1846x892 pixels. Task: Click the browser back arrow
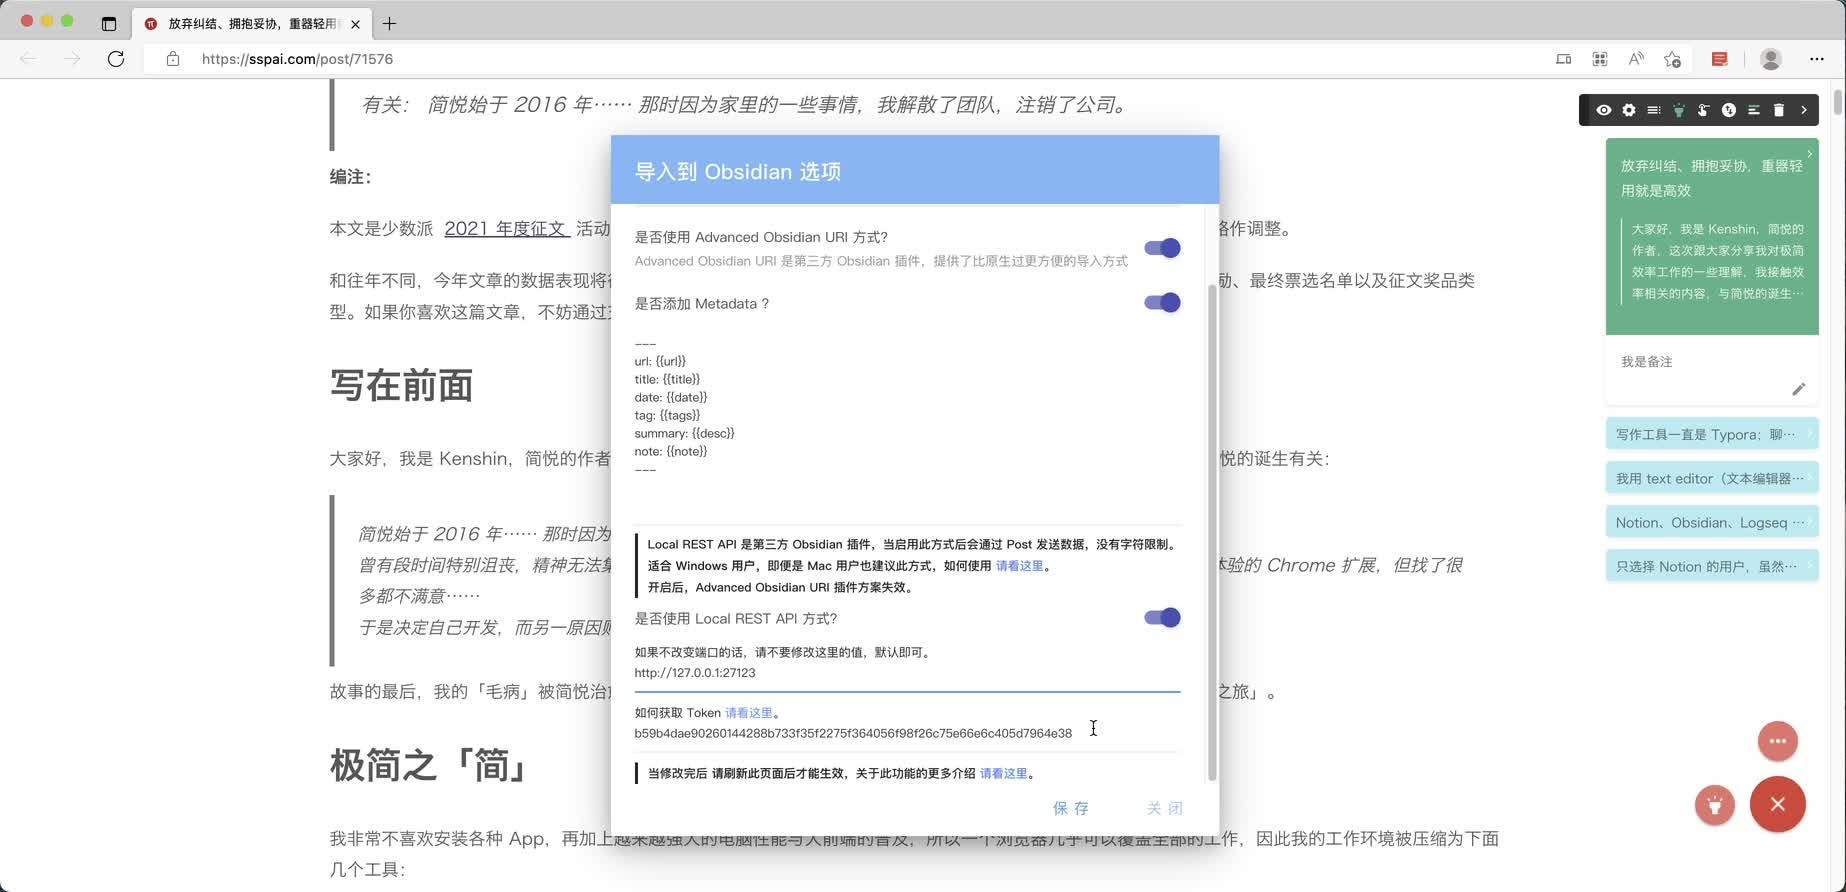point(28,59)
